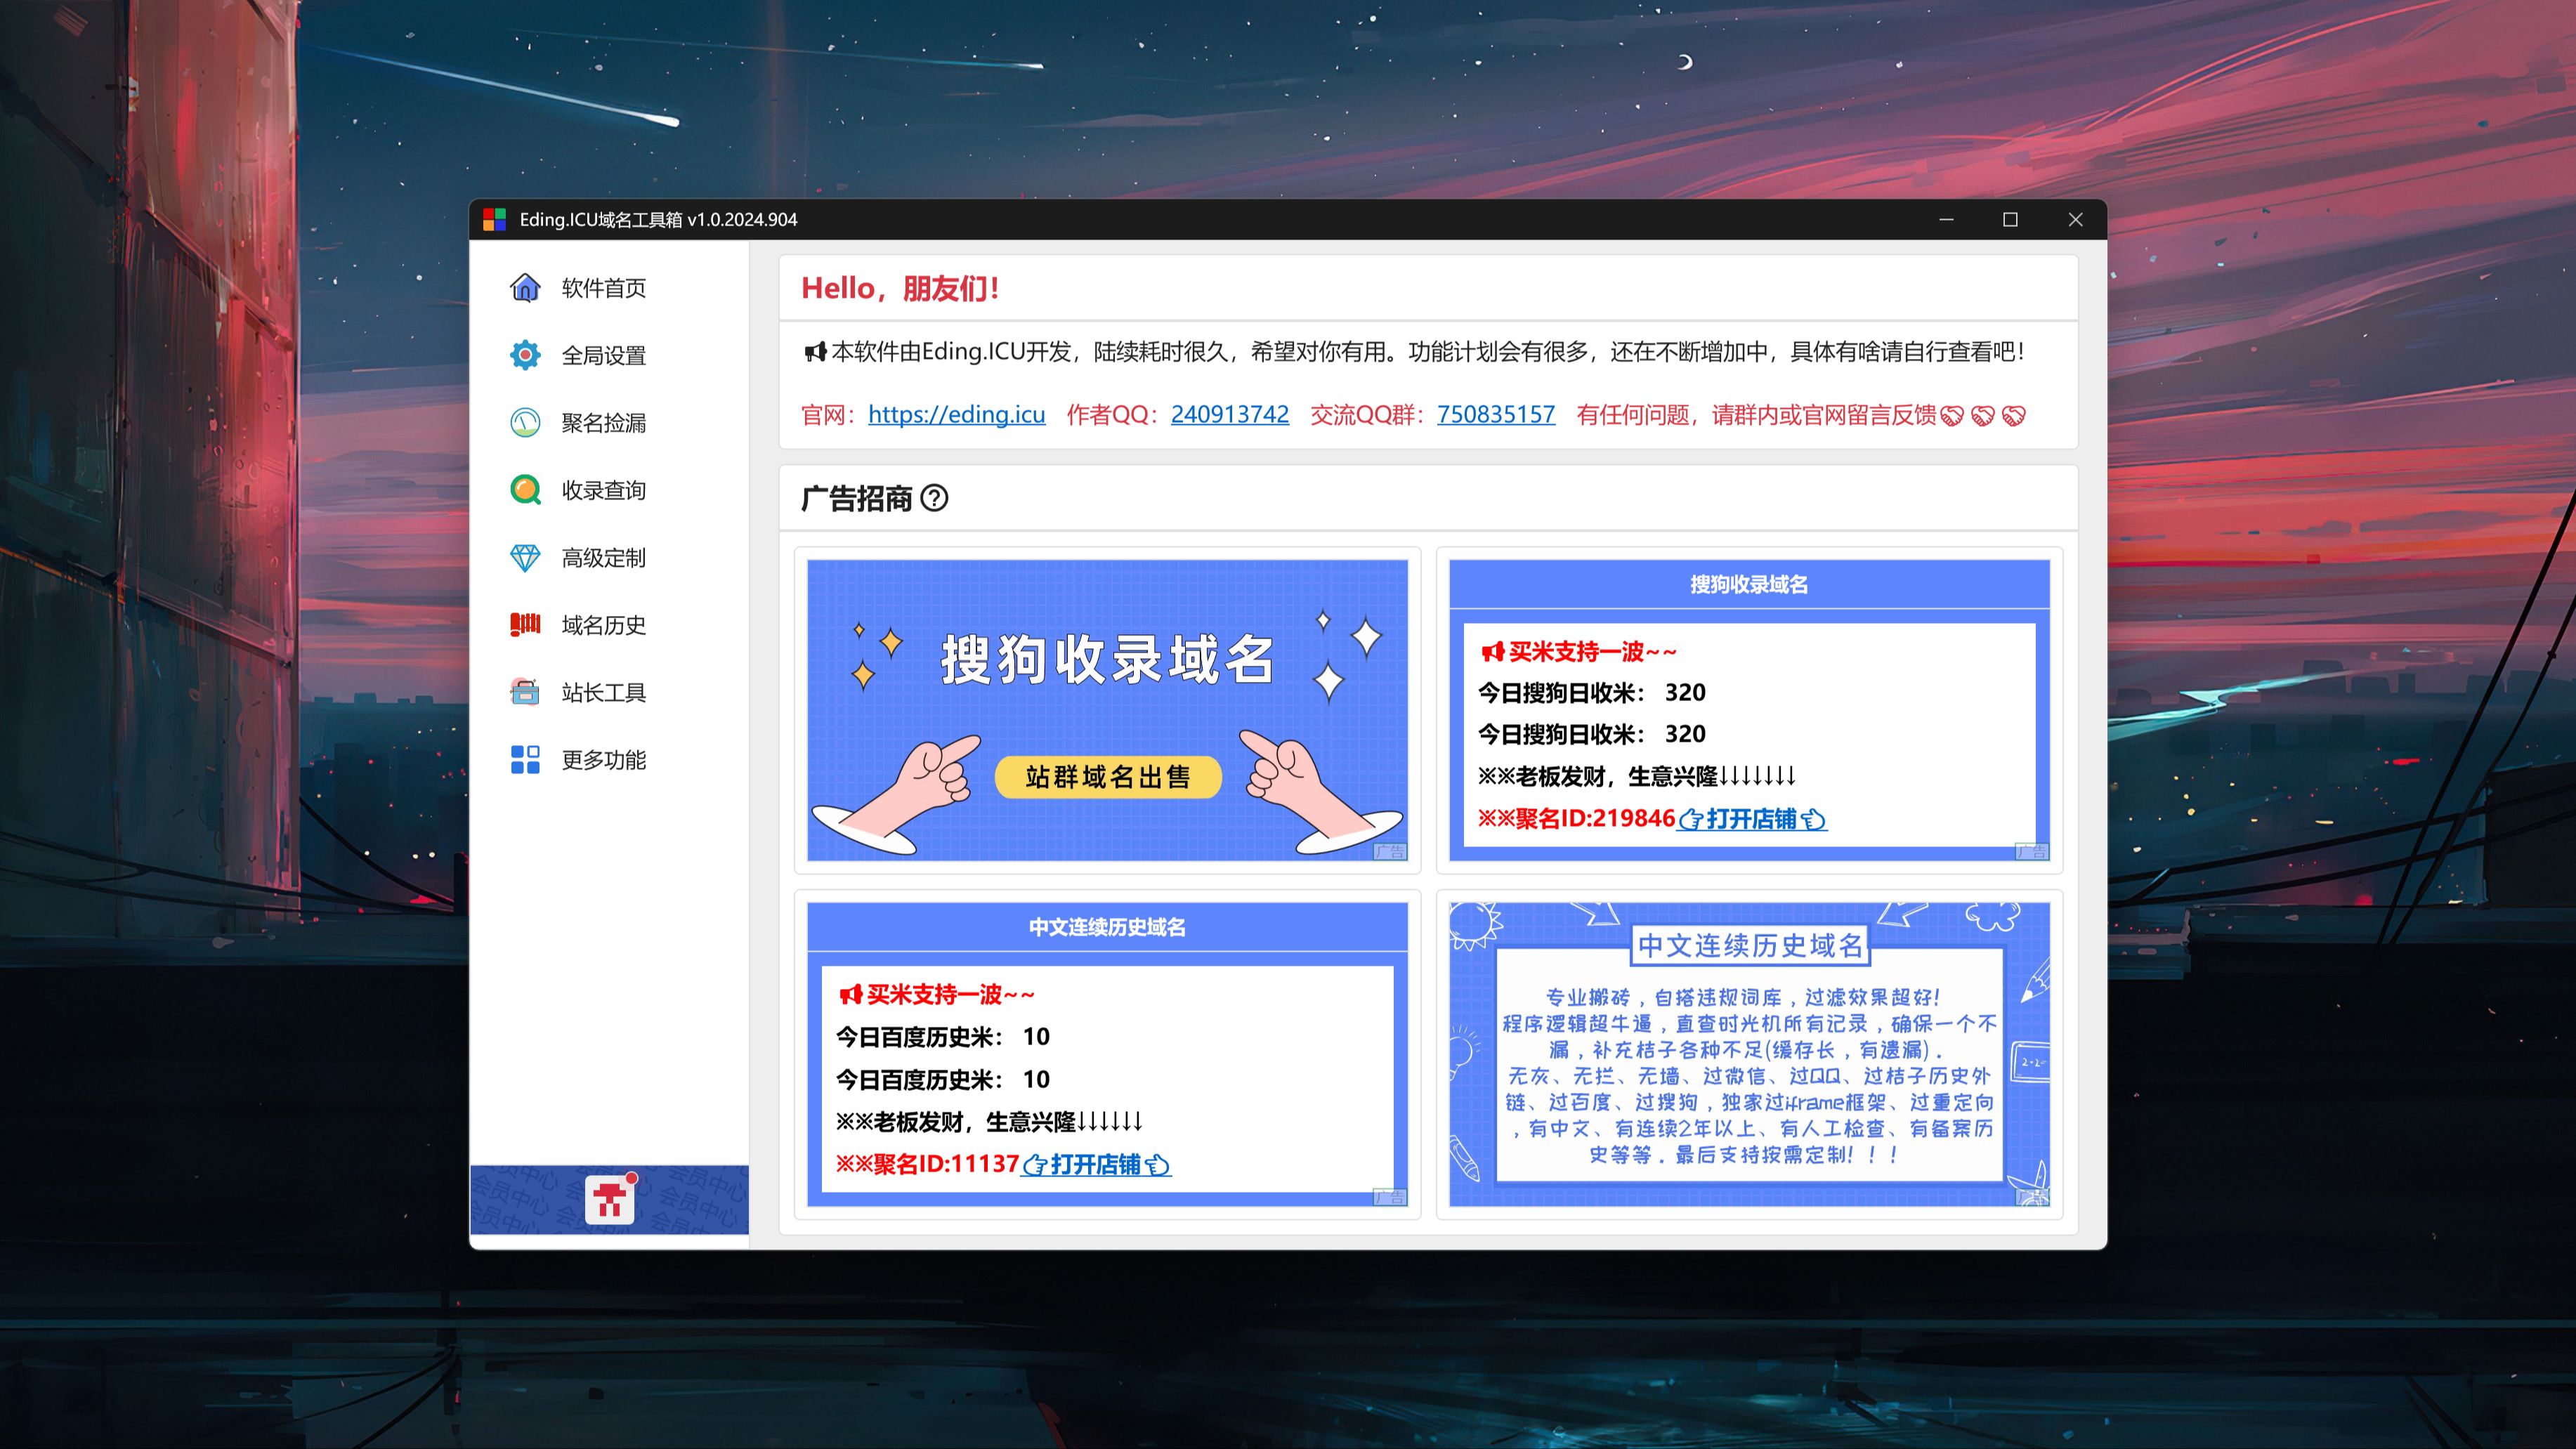
Task: Click 打开店铺 link for 聚名ID:11137
Action: tap(1096, 1164)
